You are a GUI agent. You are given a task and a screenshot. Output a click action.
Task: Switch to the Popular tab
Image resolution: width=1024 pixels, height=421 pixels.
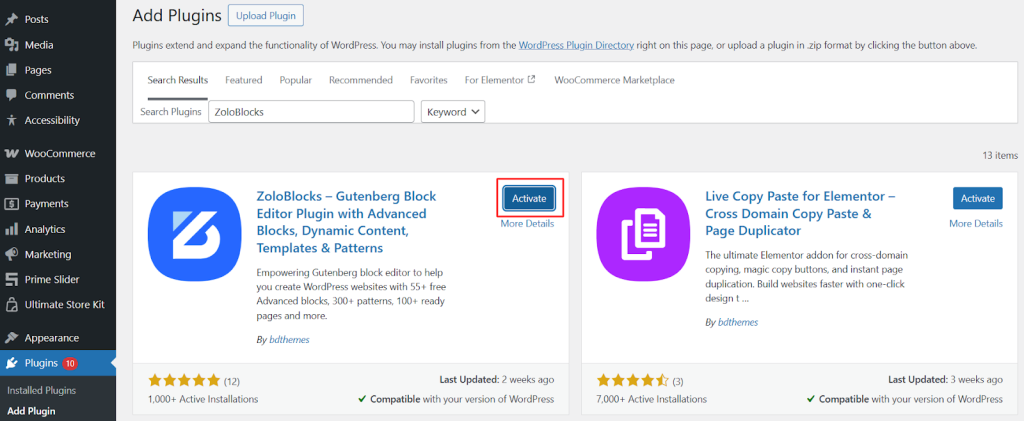coord(296,80)
